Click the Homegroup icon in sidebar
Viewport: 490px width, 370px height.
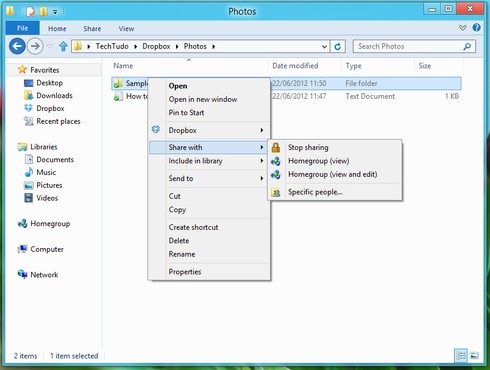(x=22, y=223)
